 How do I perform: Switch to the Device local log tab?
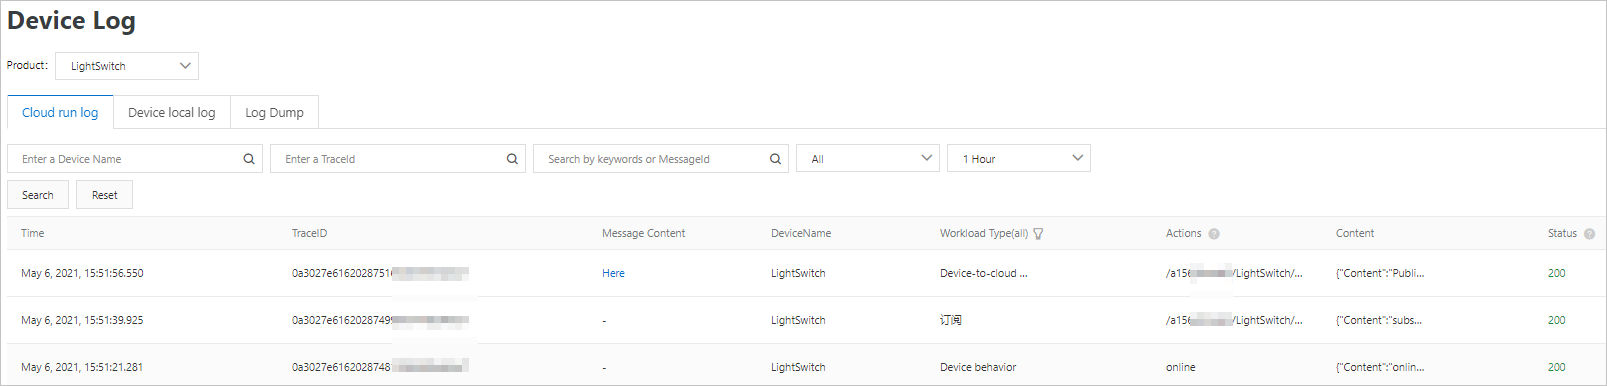pyautogui.click(x=172, y=113)
